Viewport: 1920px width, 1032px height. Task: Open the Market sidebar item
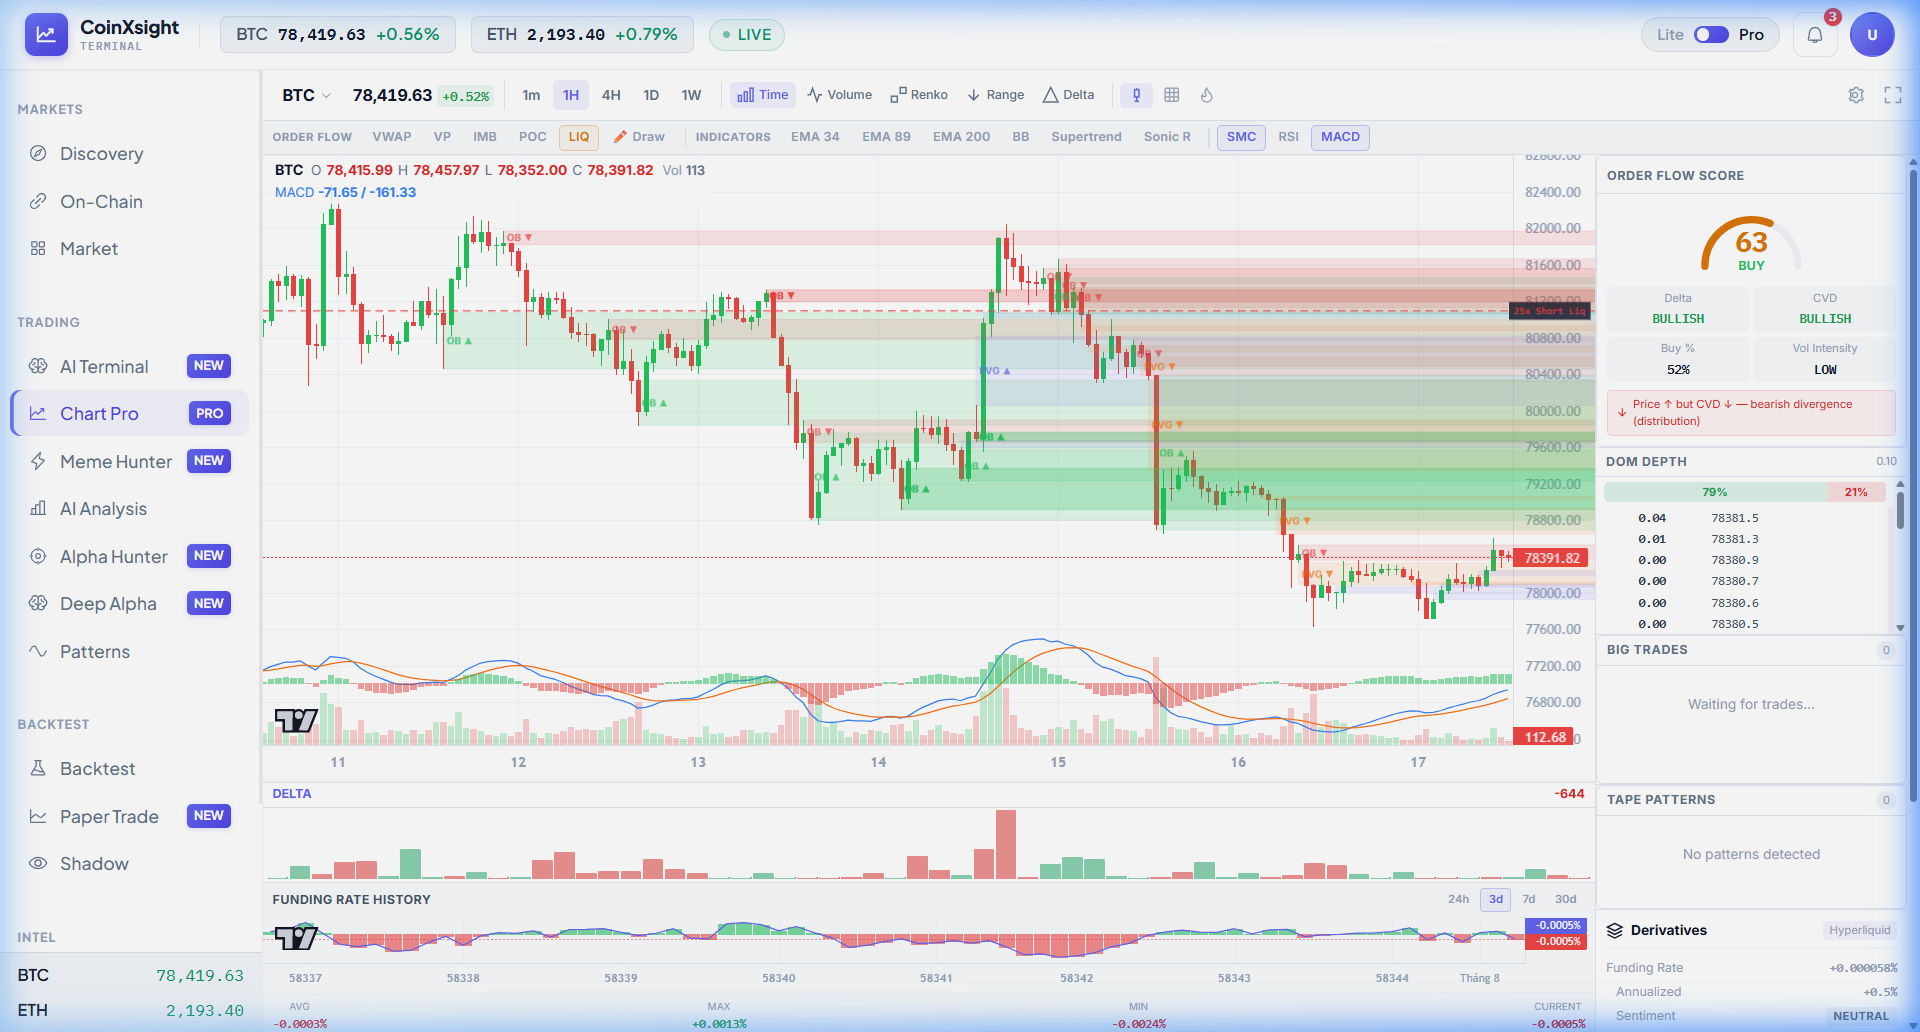click(x=130, y=249)
